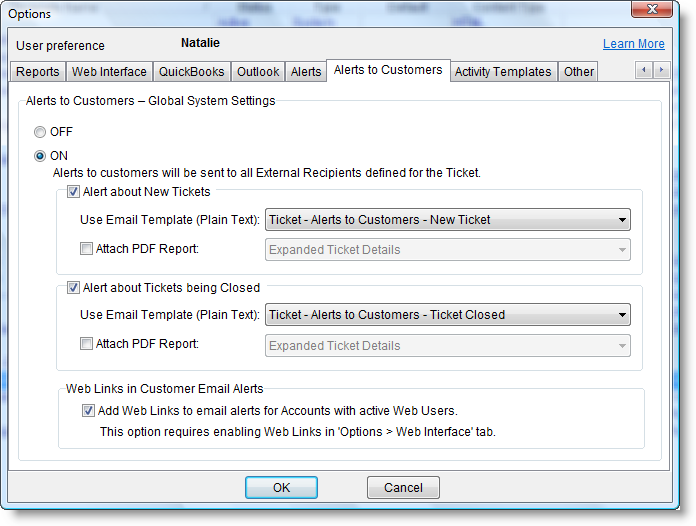The width and height of the screenshot is (696, 526).
Task: Switch to Activity Templates tab
Action: [x=503, y=72]
